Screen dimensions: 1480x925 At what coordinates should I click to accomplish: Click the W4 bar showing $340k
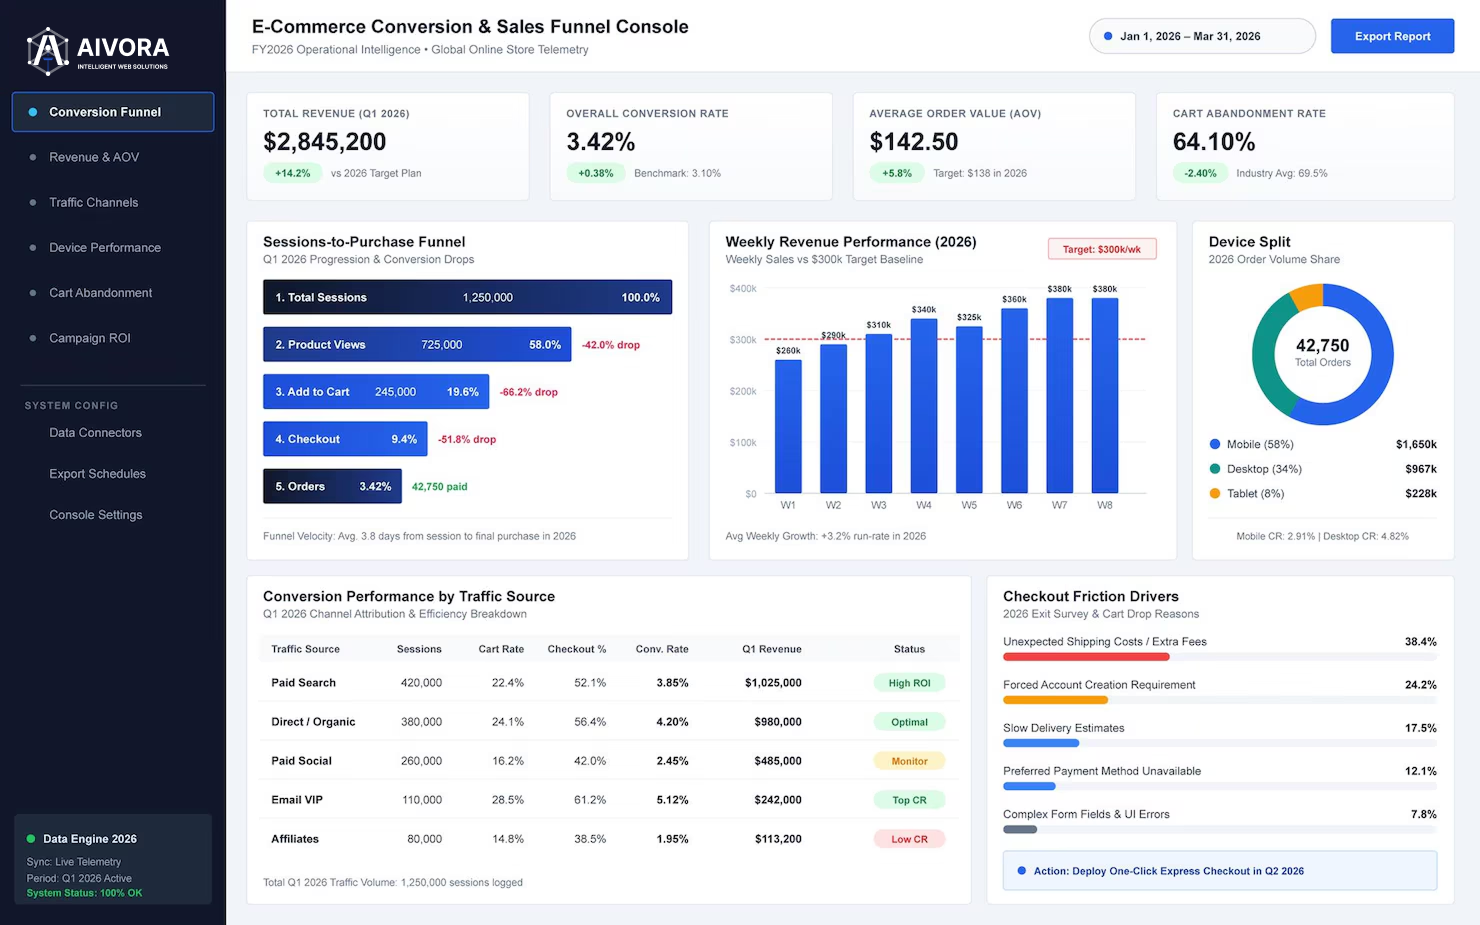pyautogui.click(x=924, y=406)
